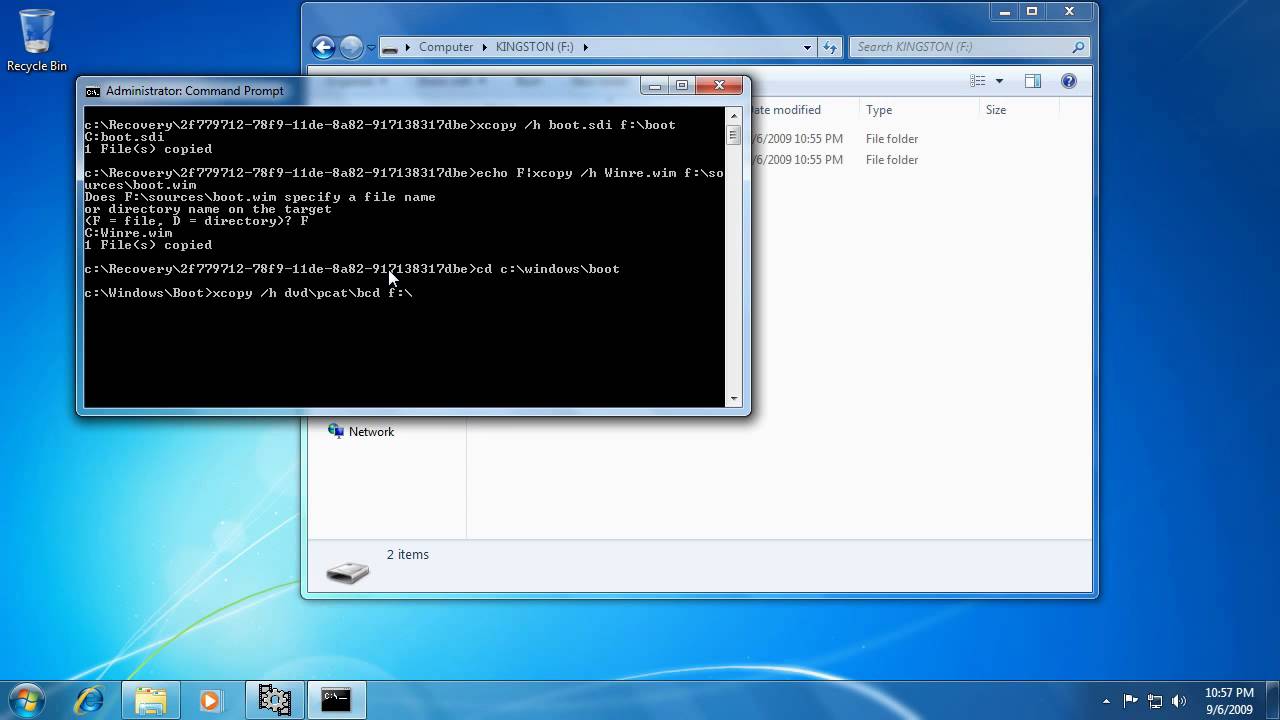Viewport: 1280px width, 720px height.
Task: Click the drive icon in details pane
Action: (348, 571)
